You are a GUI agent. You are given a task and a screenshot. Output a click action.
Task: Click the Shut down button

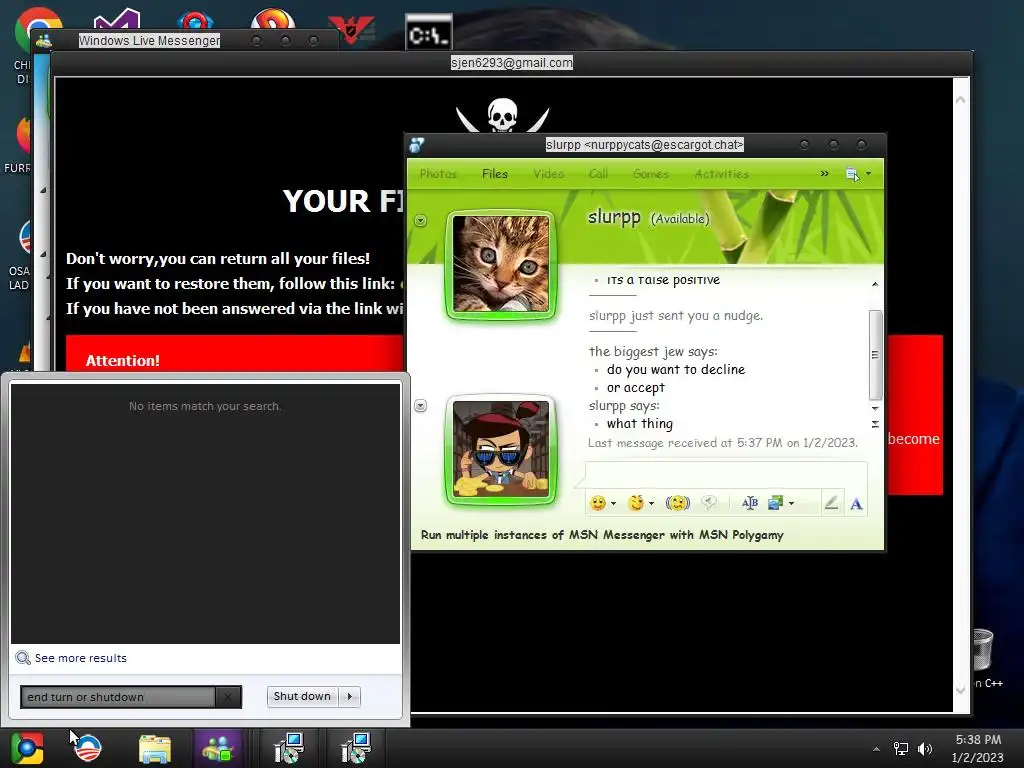[x=302, y=696]
